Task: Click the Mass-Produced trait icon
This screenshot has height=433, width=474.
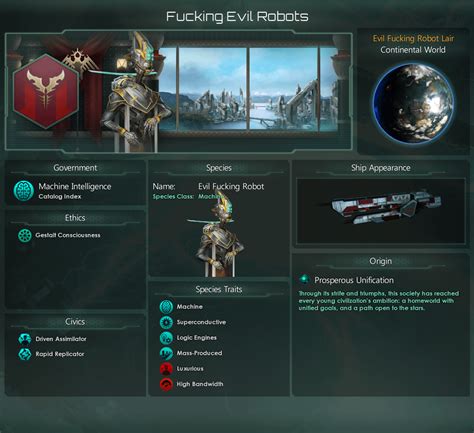Action: pos(166,353)
